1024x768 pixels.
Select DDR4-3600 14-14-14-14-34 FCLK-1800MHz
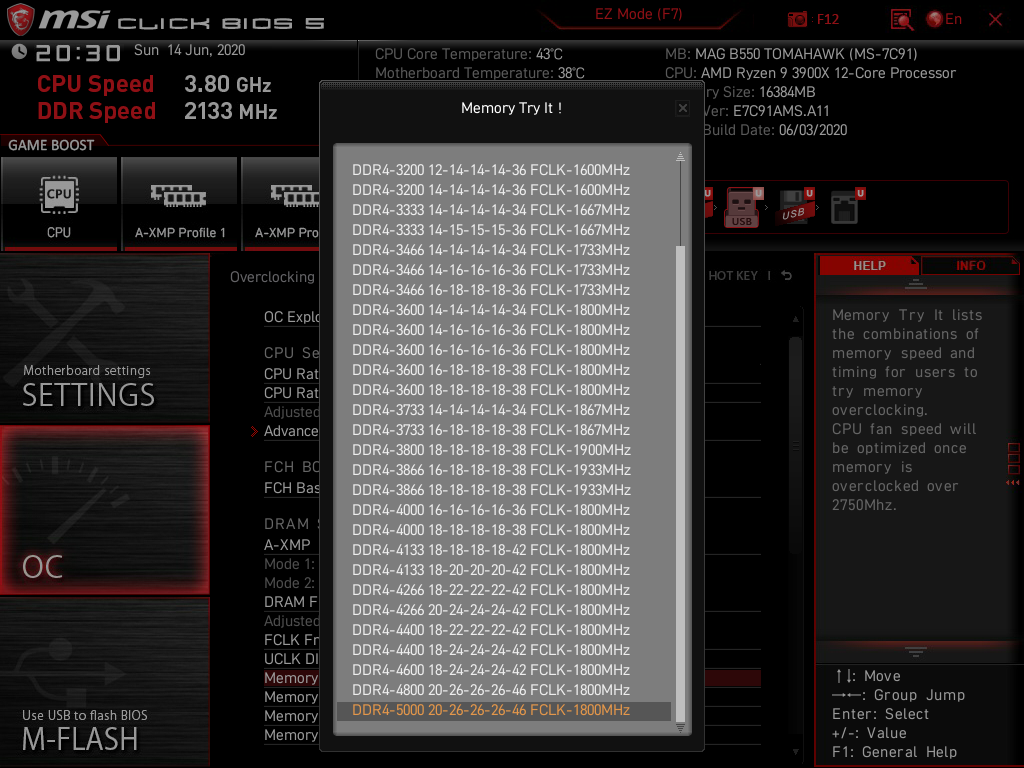[504, 310]
